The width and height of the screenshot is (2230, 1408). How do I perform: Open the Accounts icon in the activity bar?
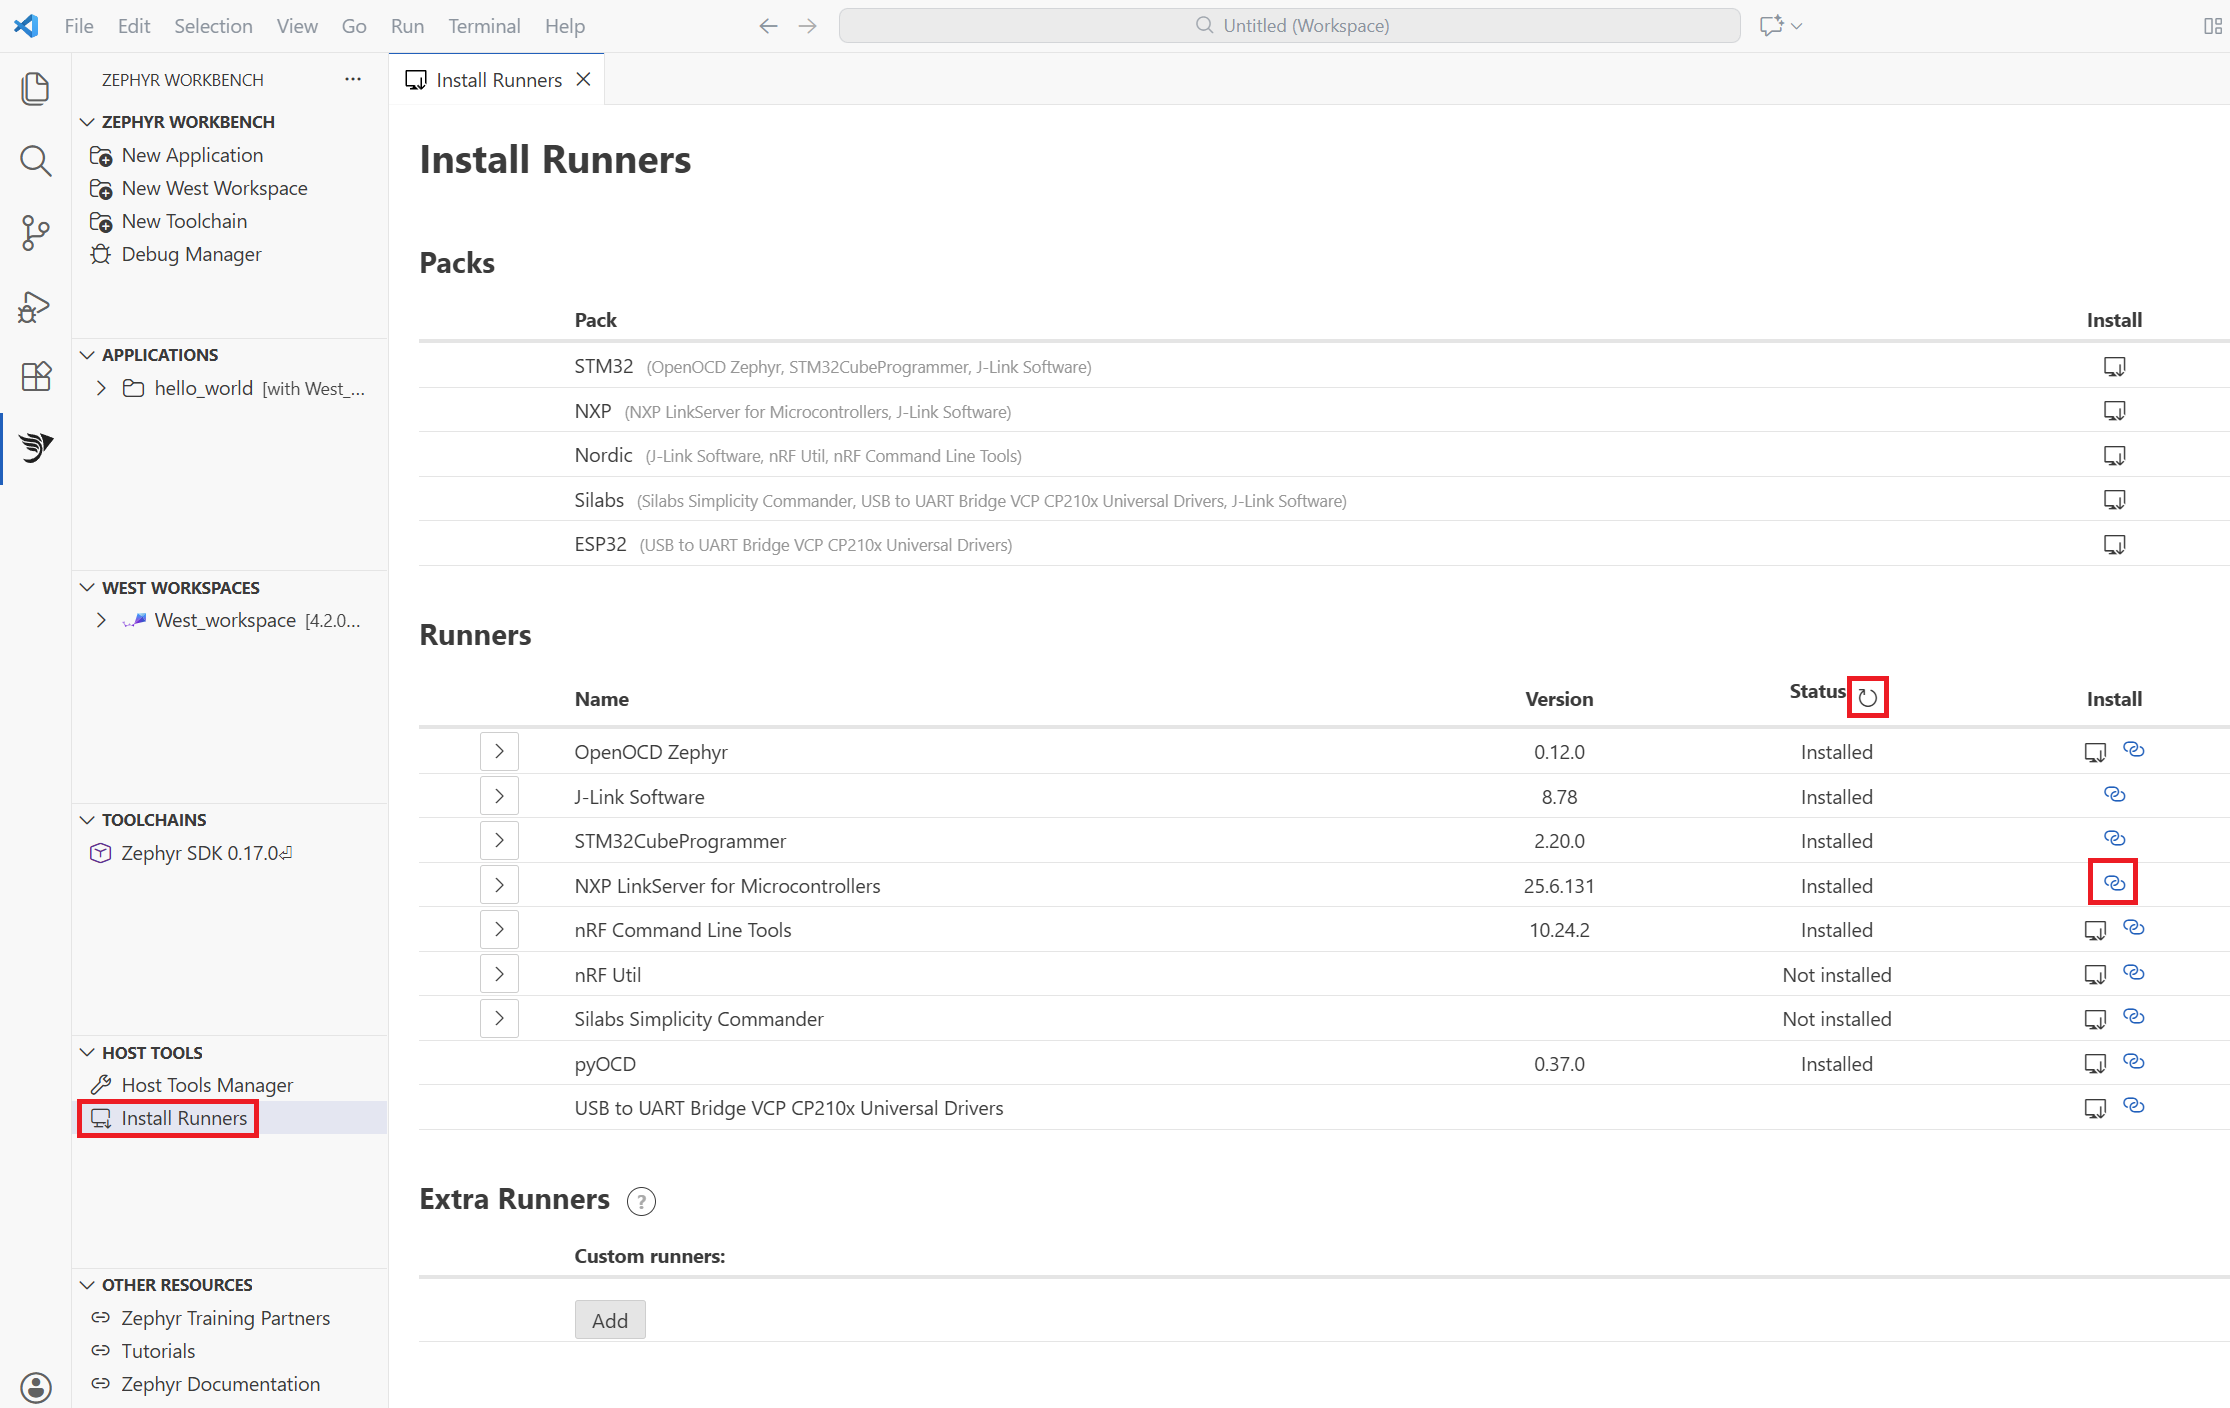pos(35,1387)
